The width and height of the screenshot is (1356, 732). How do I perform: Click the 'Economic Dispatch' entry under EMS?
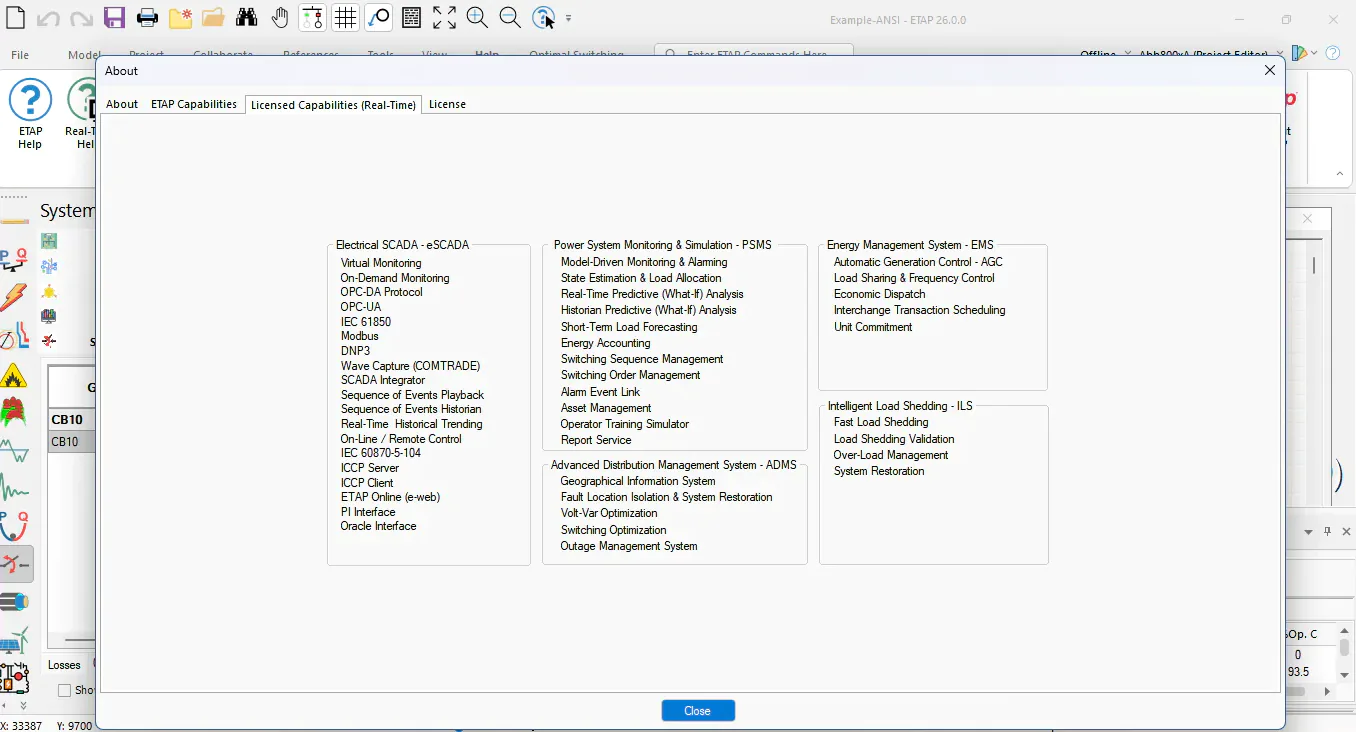tap(880, 294)
